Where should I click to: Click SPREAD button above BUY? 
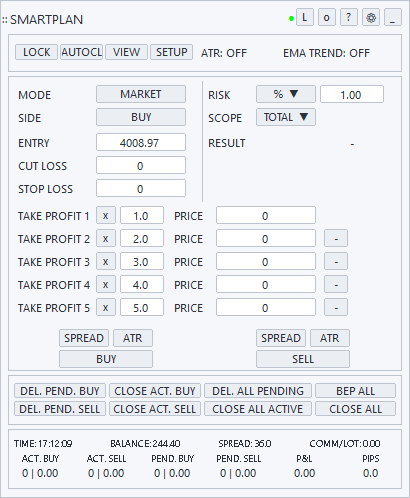tap(84, 338)
